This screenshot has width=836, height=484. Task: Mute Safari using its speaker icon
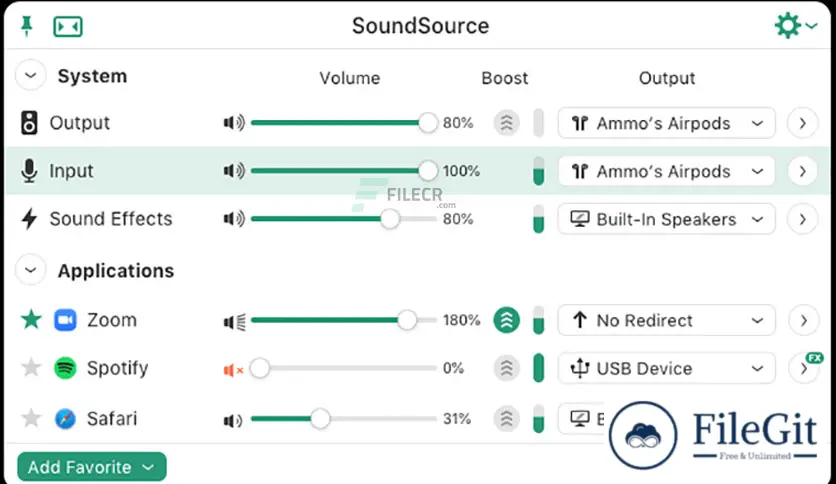tap(233, 420)
